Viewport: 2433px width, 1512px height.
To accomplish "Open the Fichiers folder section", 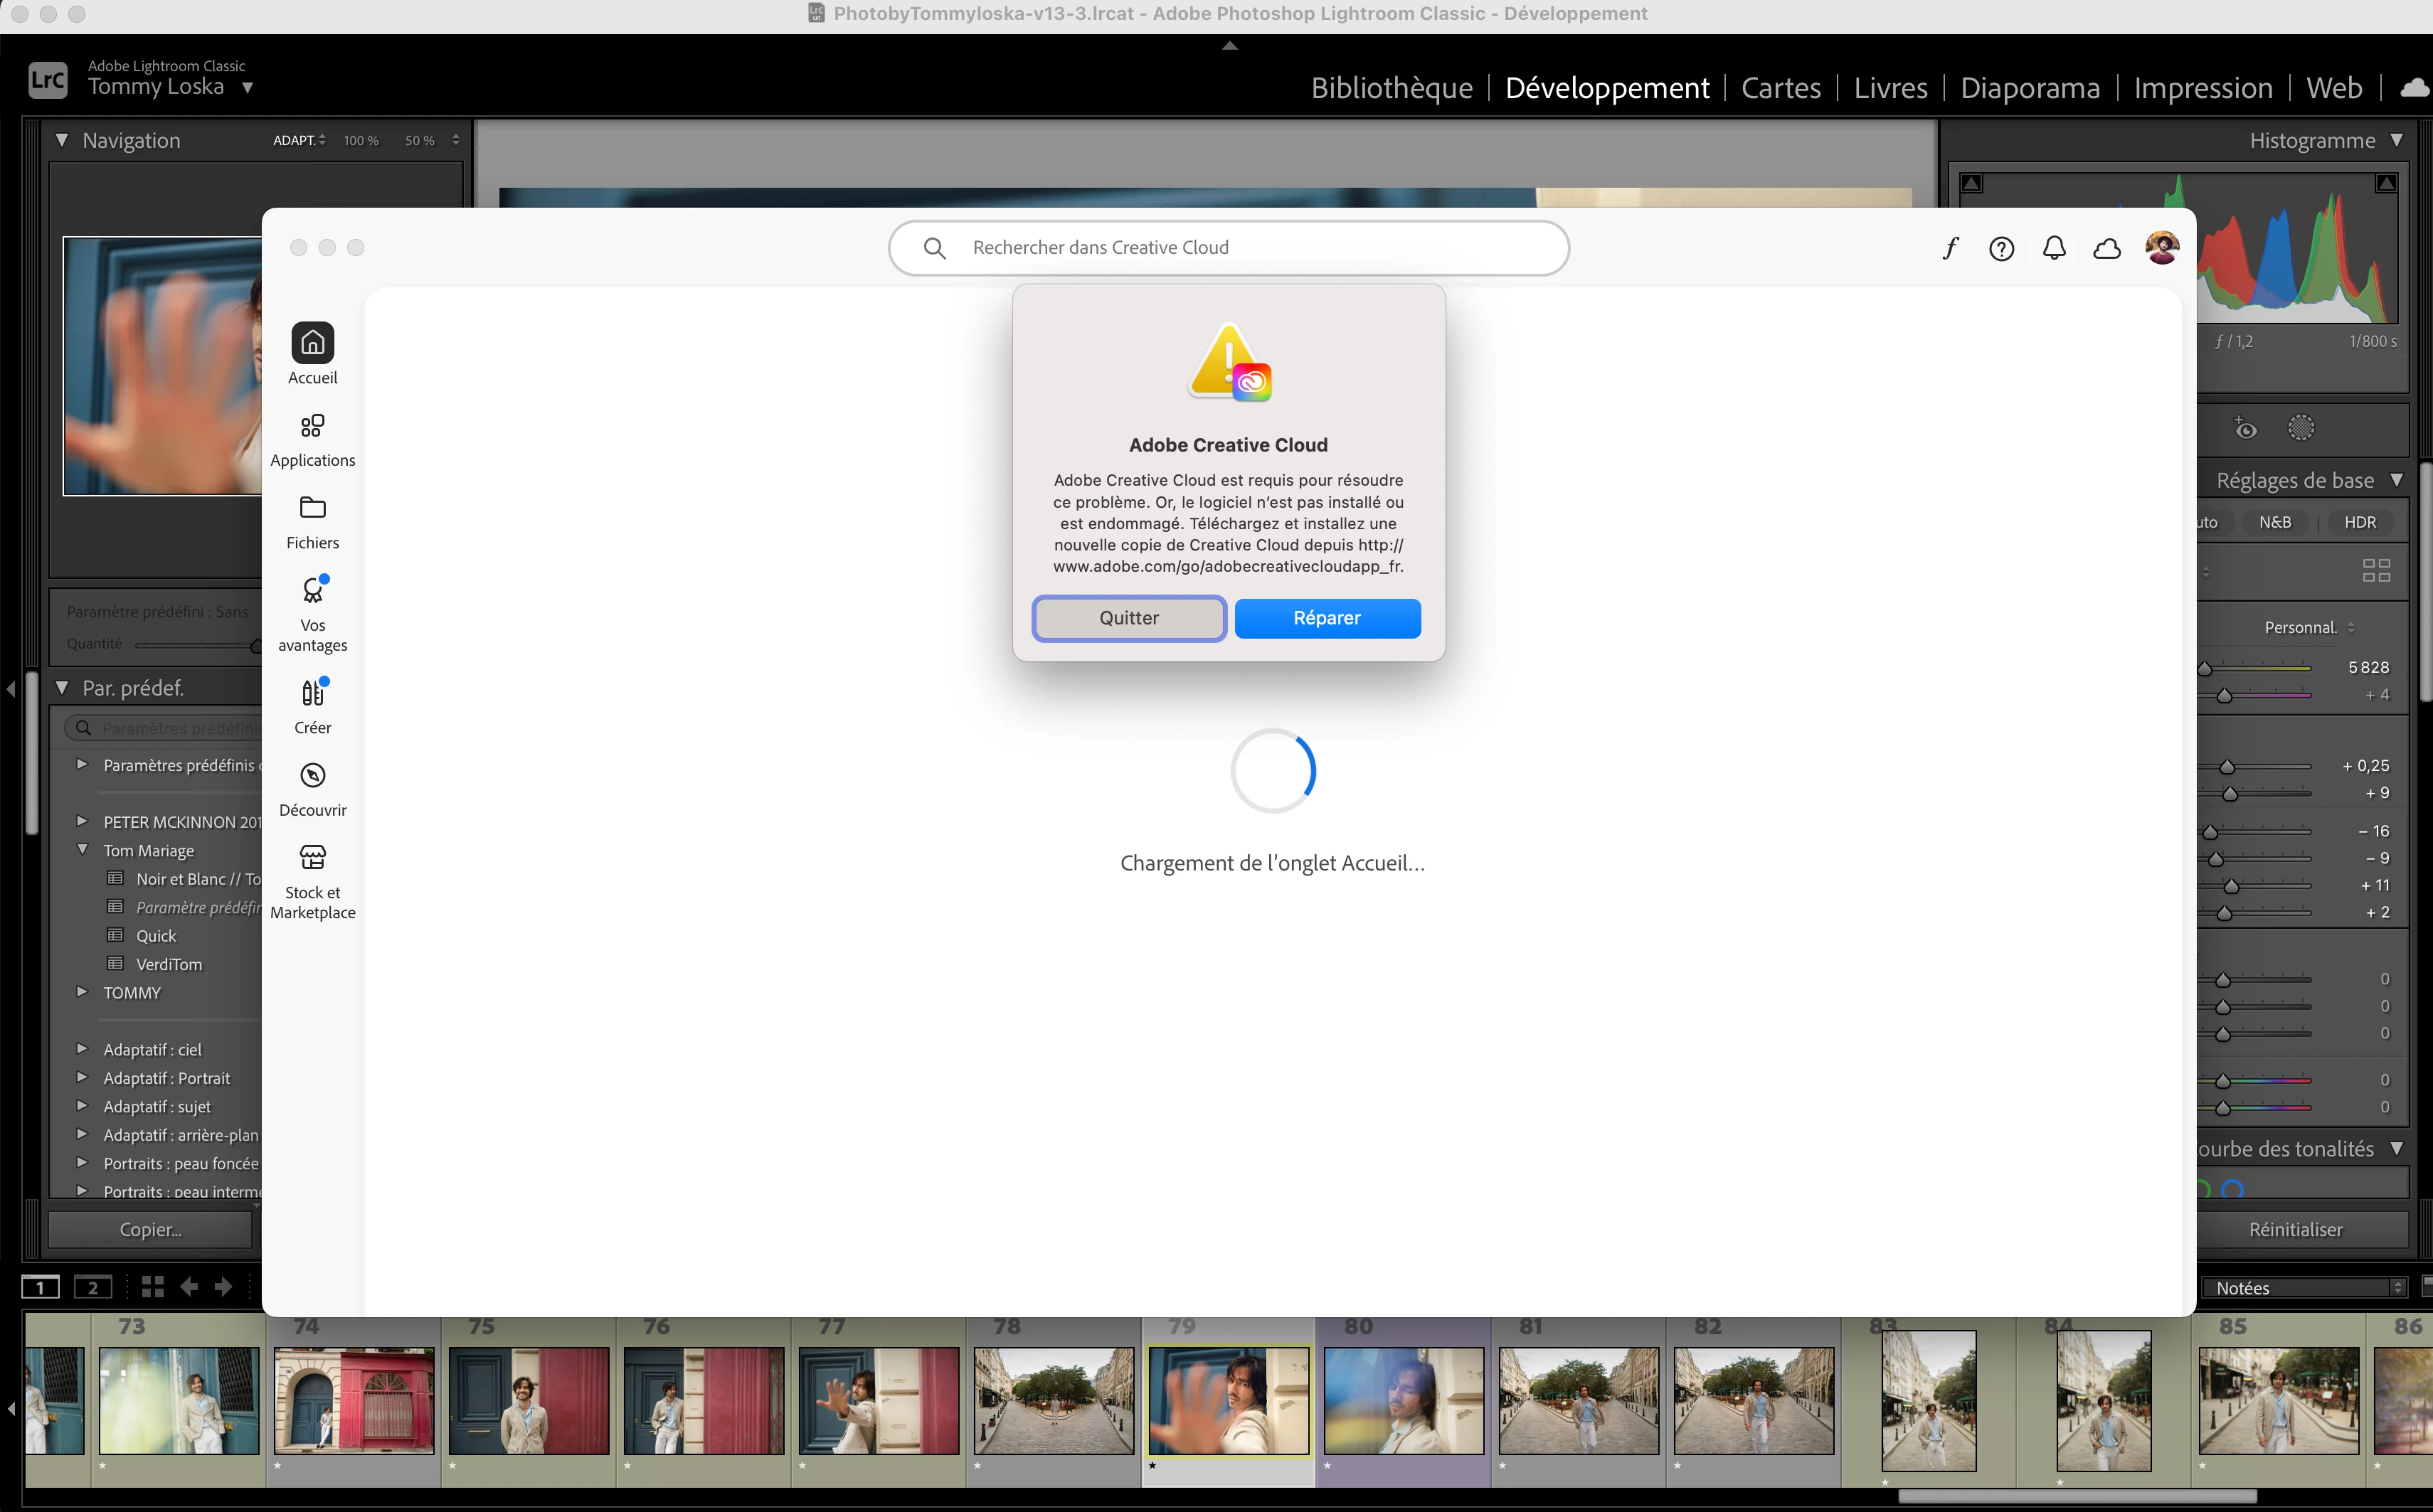I will click(x=312, y=521).
